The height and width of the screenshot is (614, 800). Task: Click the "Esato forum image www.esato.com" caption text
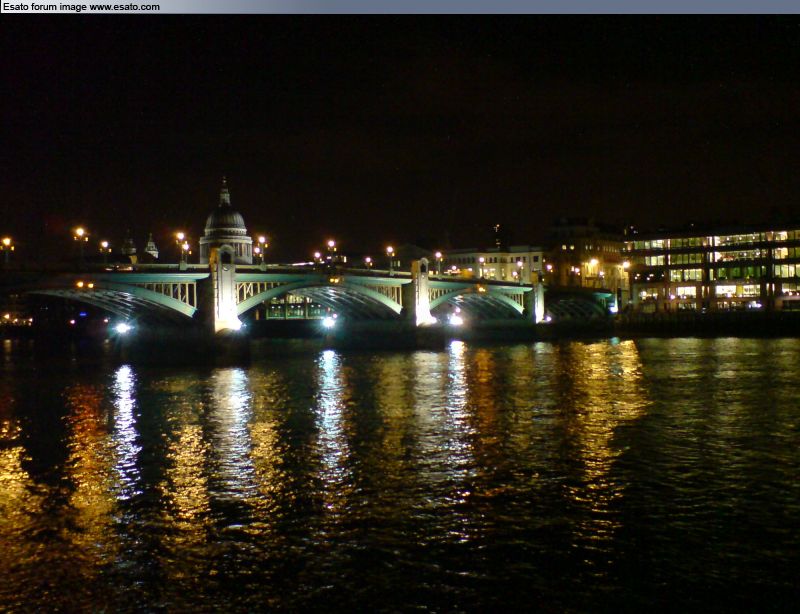tap(82, 7)
